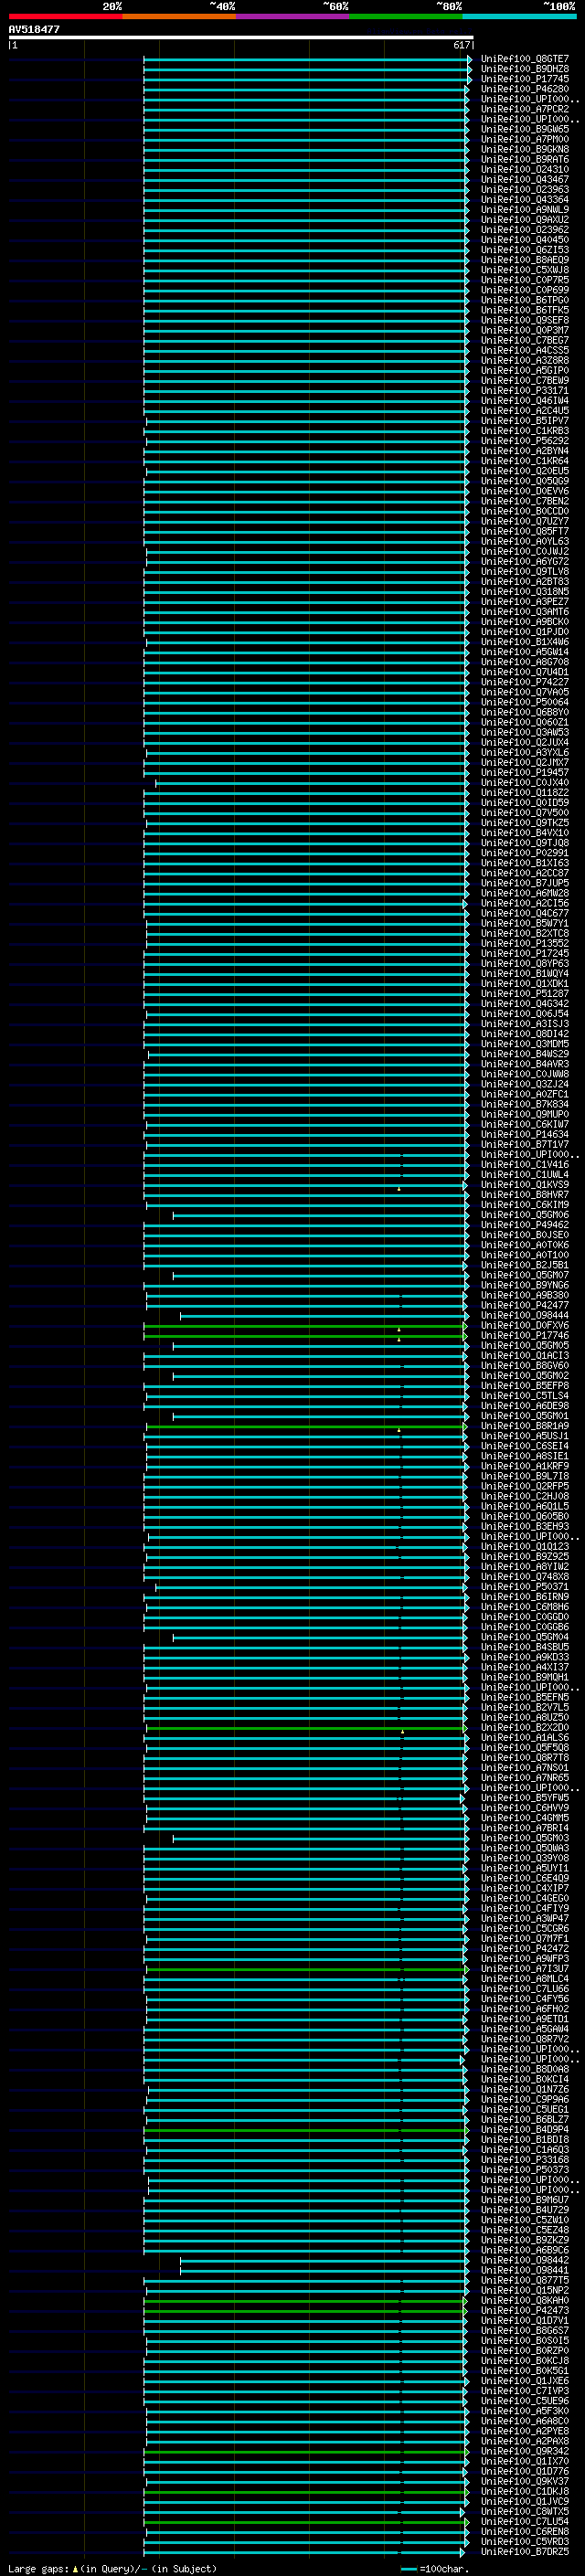Select the UniRef100_C5TLS4 label
Image resolution: width=585 pixels, height=2576 pixels.
(x=524, y=1396)
